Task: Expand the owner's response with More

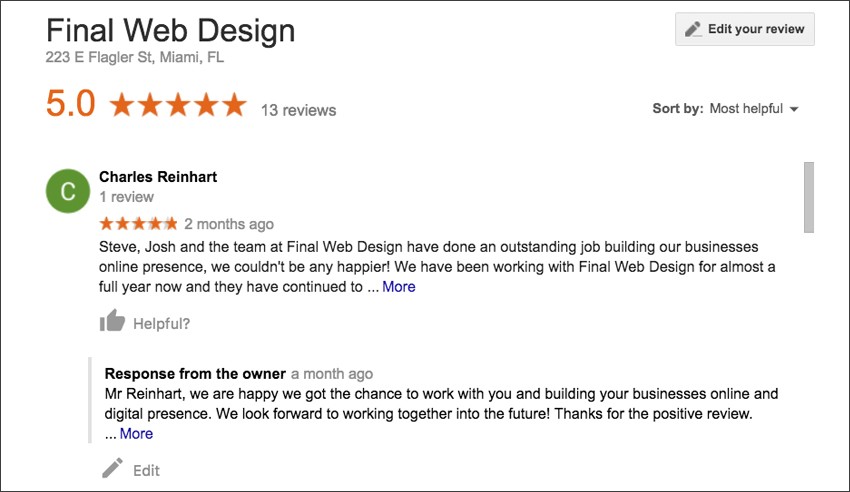Action: [x=136, y=433]
